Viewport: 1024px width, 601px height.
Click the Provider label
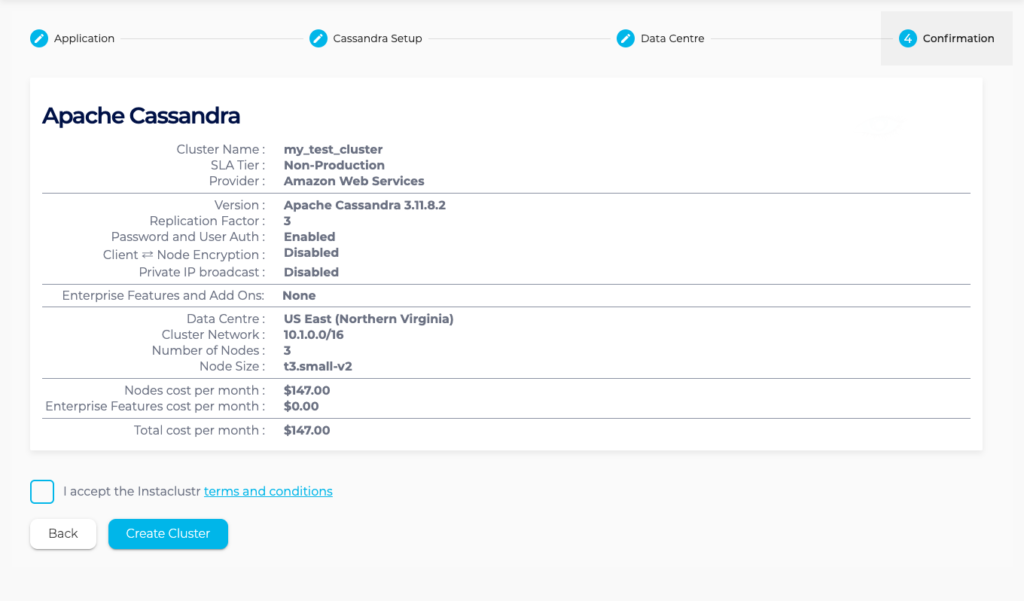pyautogui.click(x=237, y=181)
